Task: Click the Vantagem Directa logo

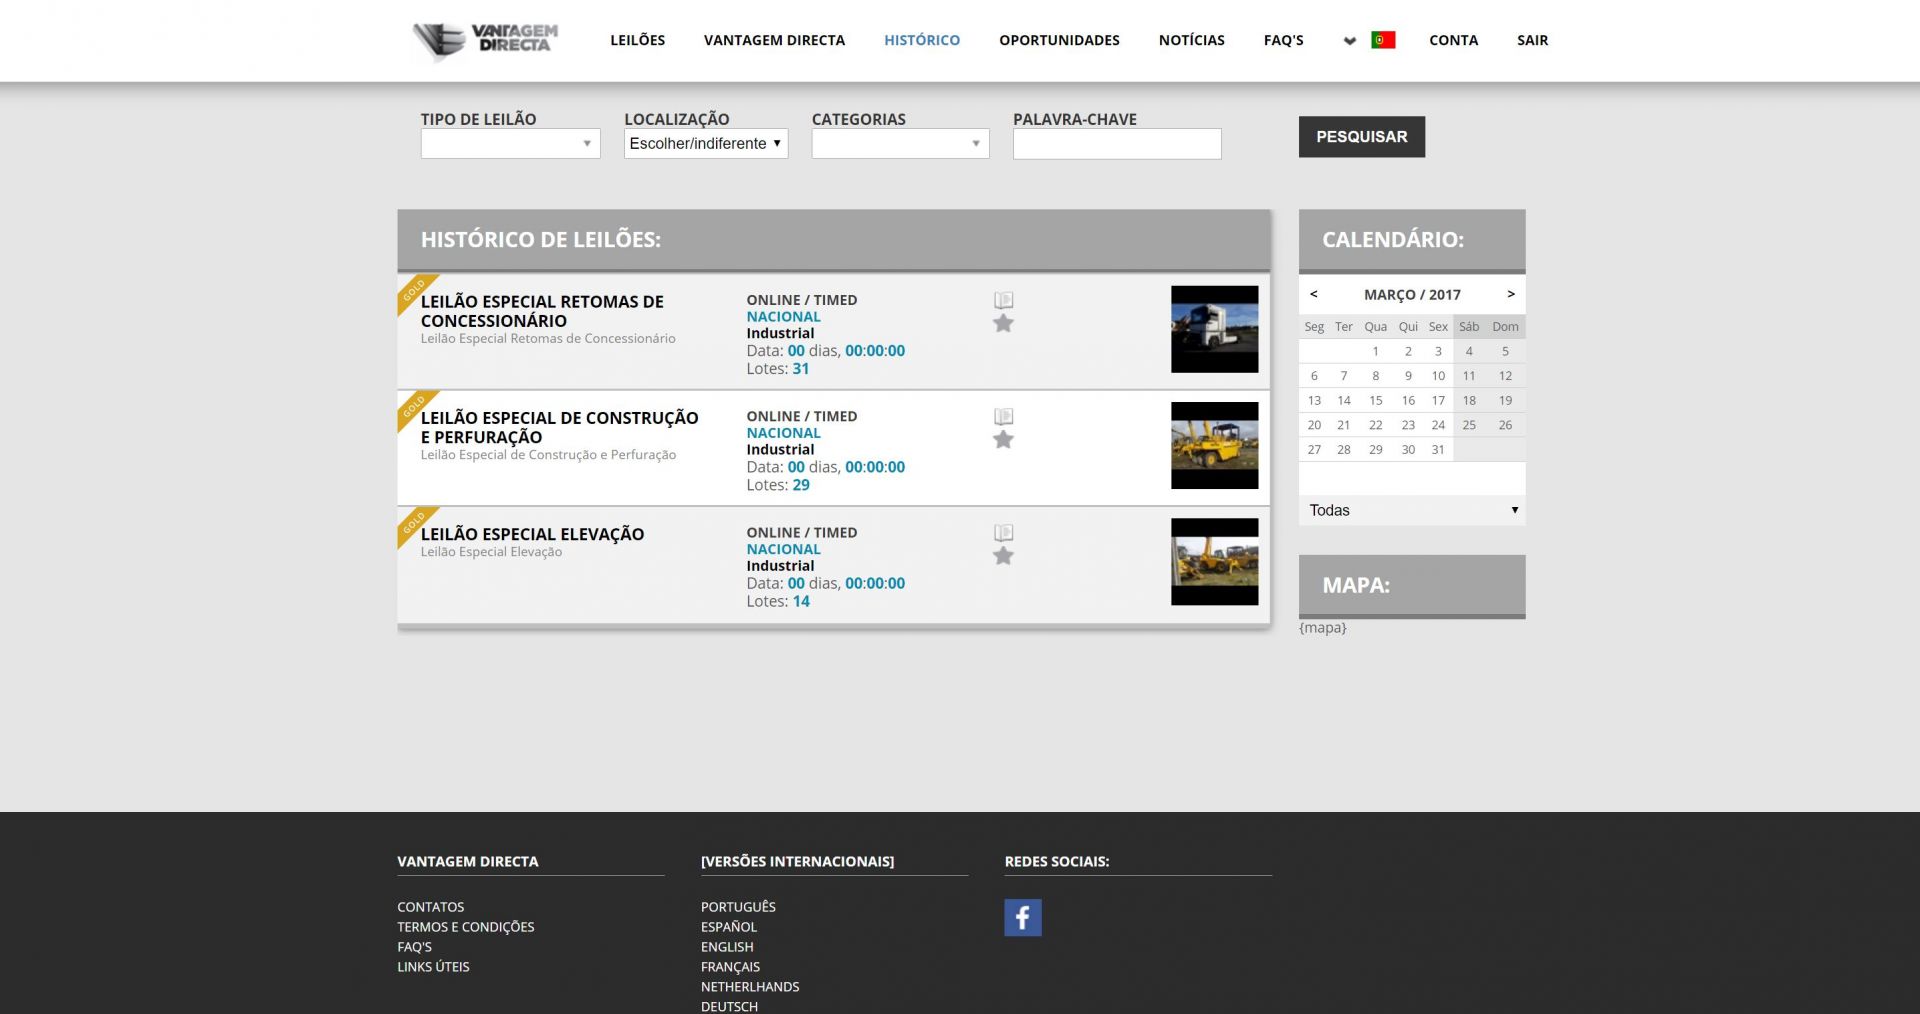Action: coord(486,40)
